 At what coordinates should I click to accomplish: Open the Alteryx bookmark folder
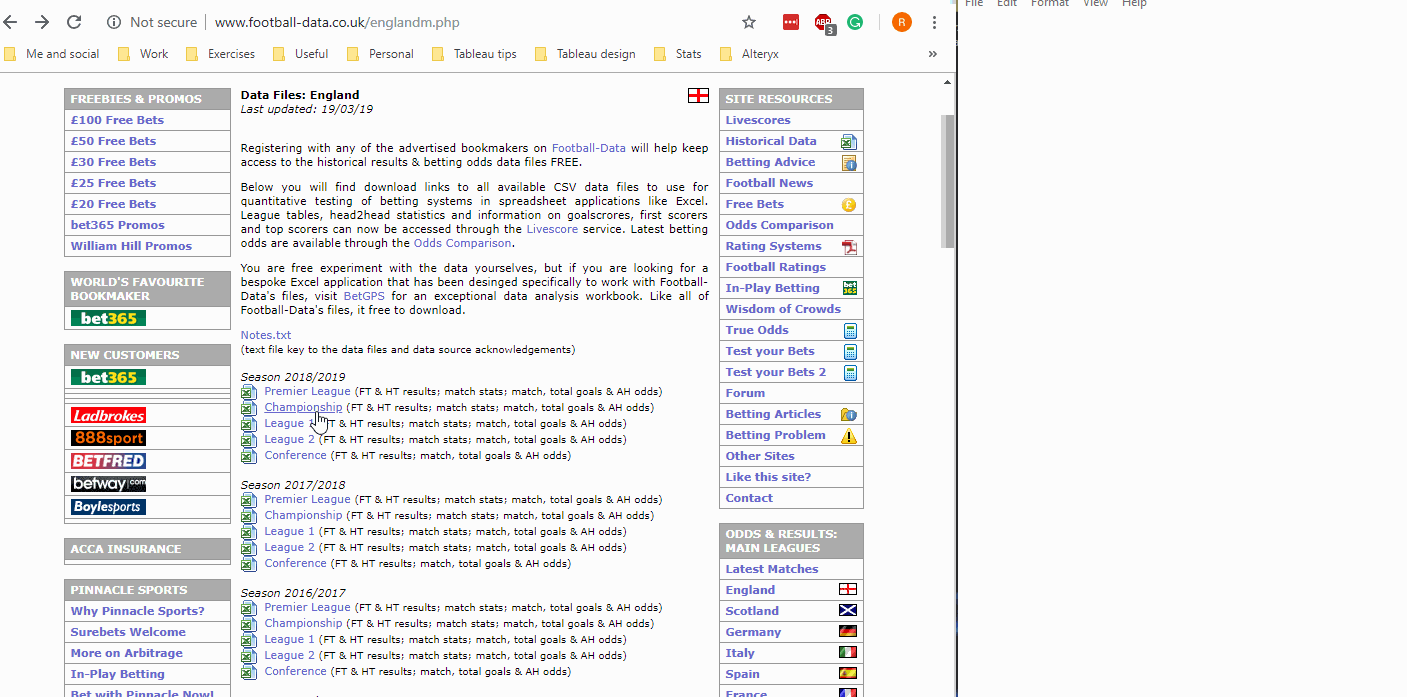pos(749,54)
